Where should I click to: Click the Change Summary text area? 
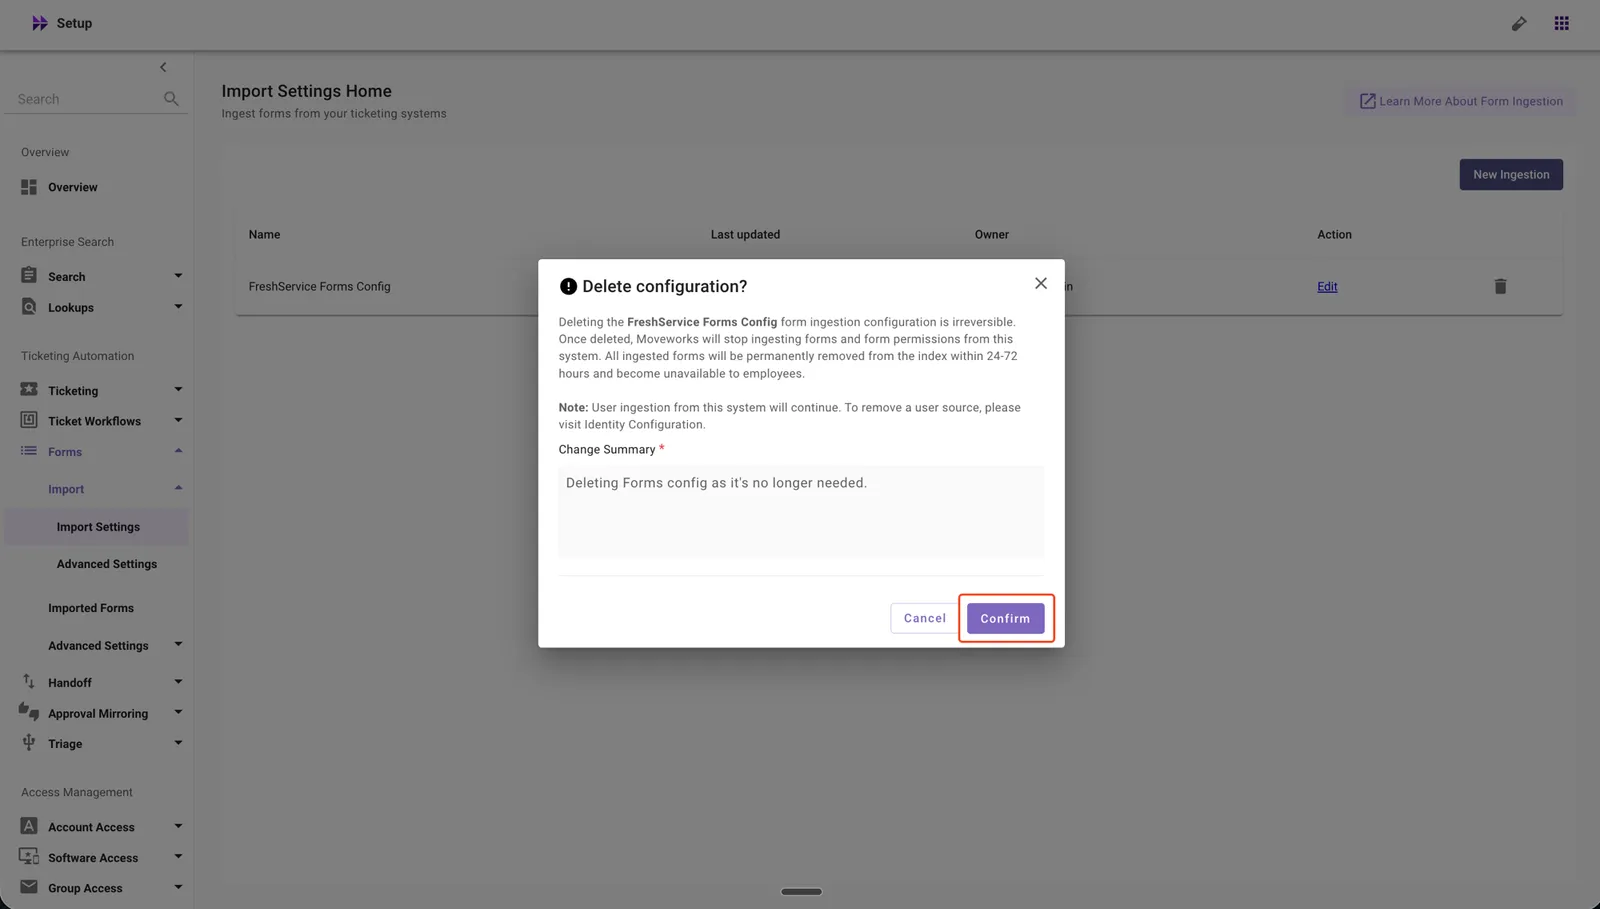800,511
